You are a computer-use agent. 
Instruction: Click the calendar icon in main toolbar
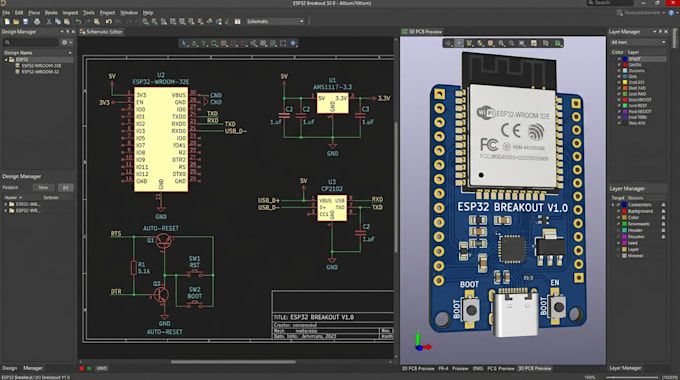coord(237,21)
